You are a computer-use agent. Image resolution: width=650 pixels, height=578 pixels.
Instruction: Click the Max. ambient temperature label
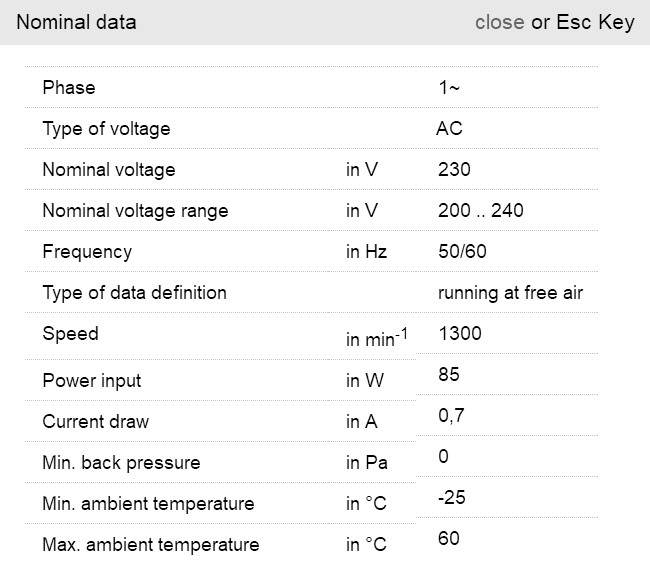pos(150,545)
